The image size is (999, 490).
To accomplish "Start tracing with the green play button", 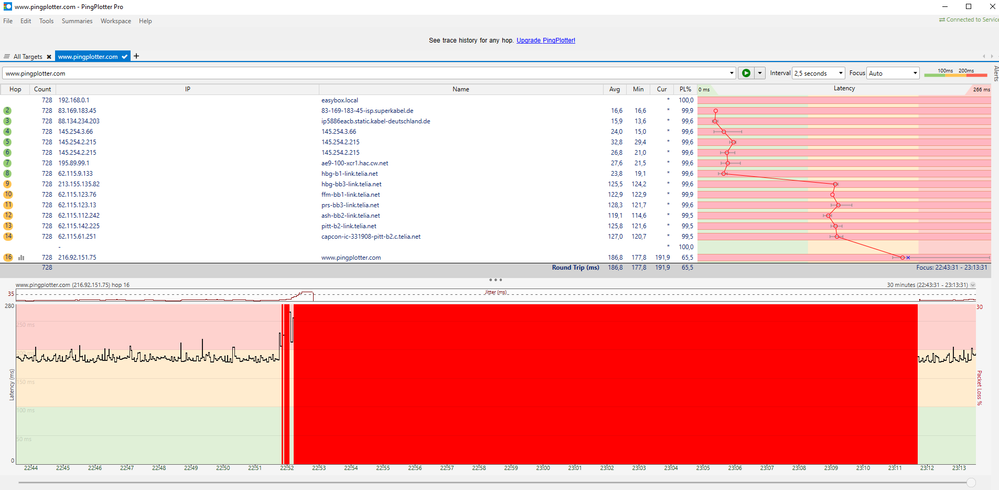I will pyautogui.click(x=745, y=73).
